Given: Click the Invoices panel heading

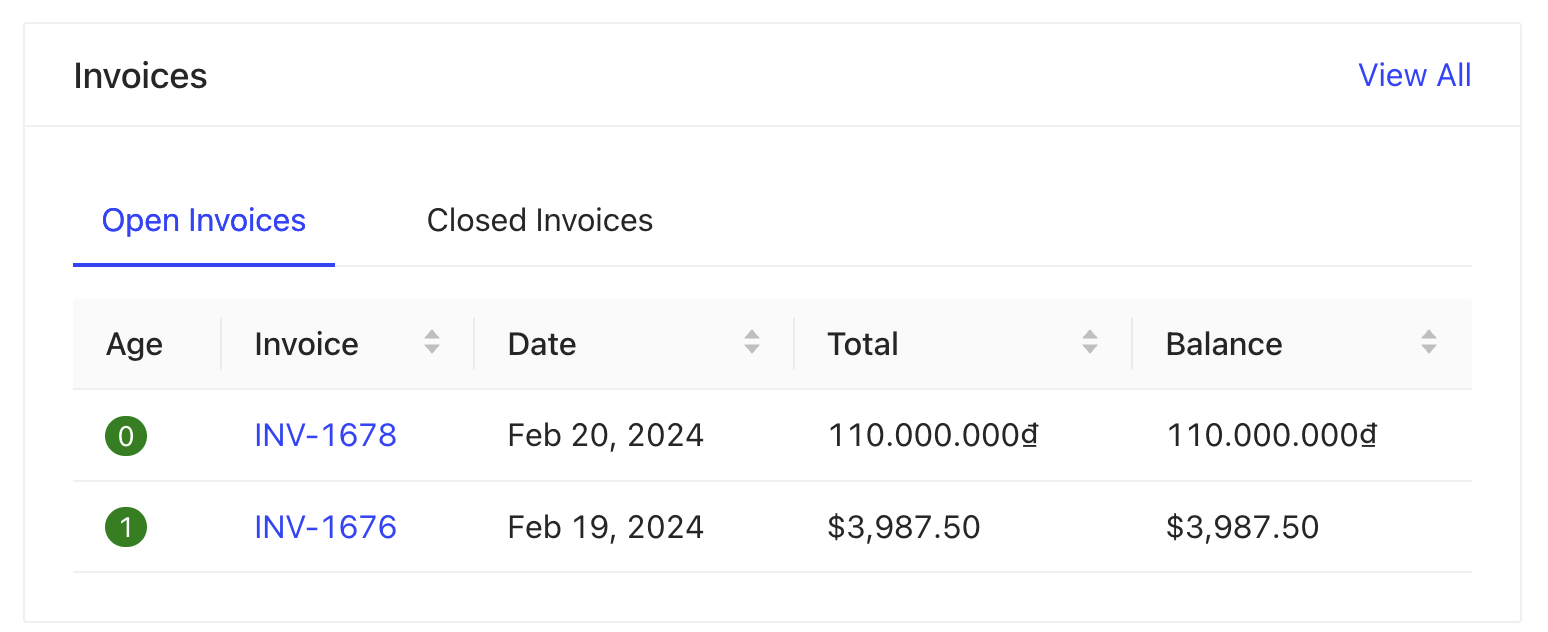Looking at the screenshot, I should click(x=140, y=76).
